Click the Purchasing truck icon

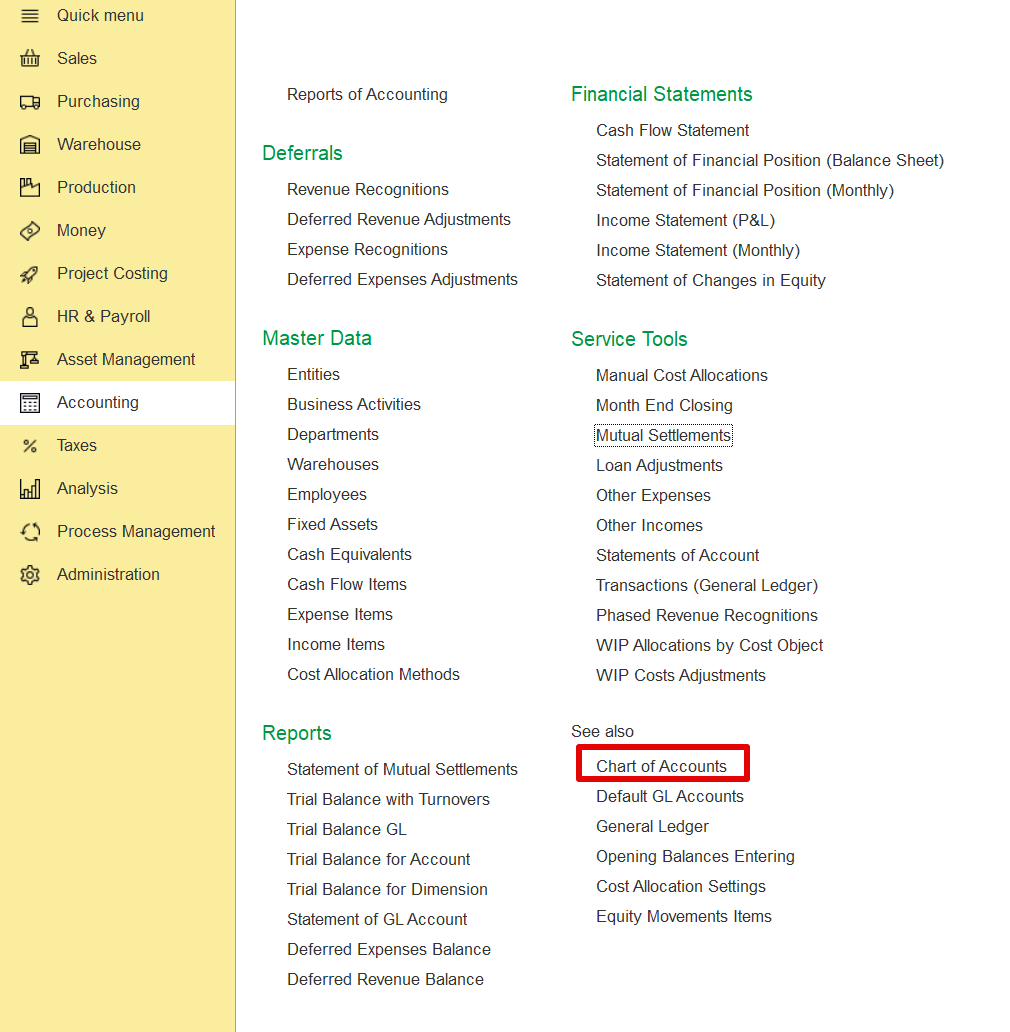point(30,102)
